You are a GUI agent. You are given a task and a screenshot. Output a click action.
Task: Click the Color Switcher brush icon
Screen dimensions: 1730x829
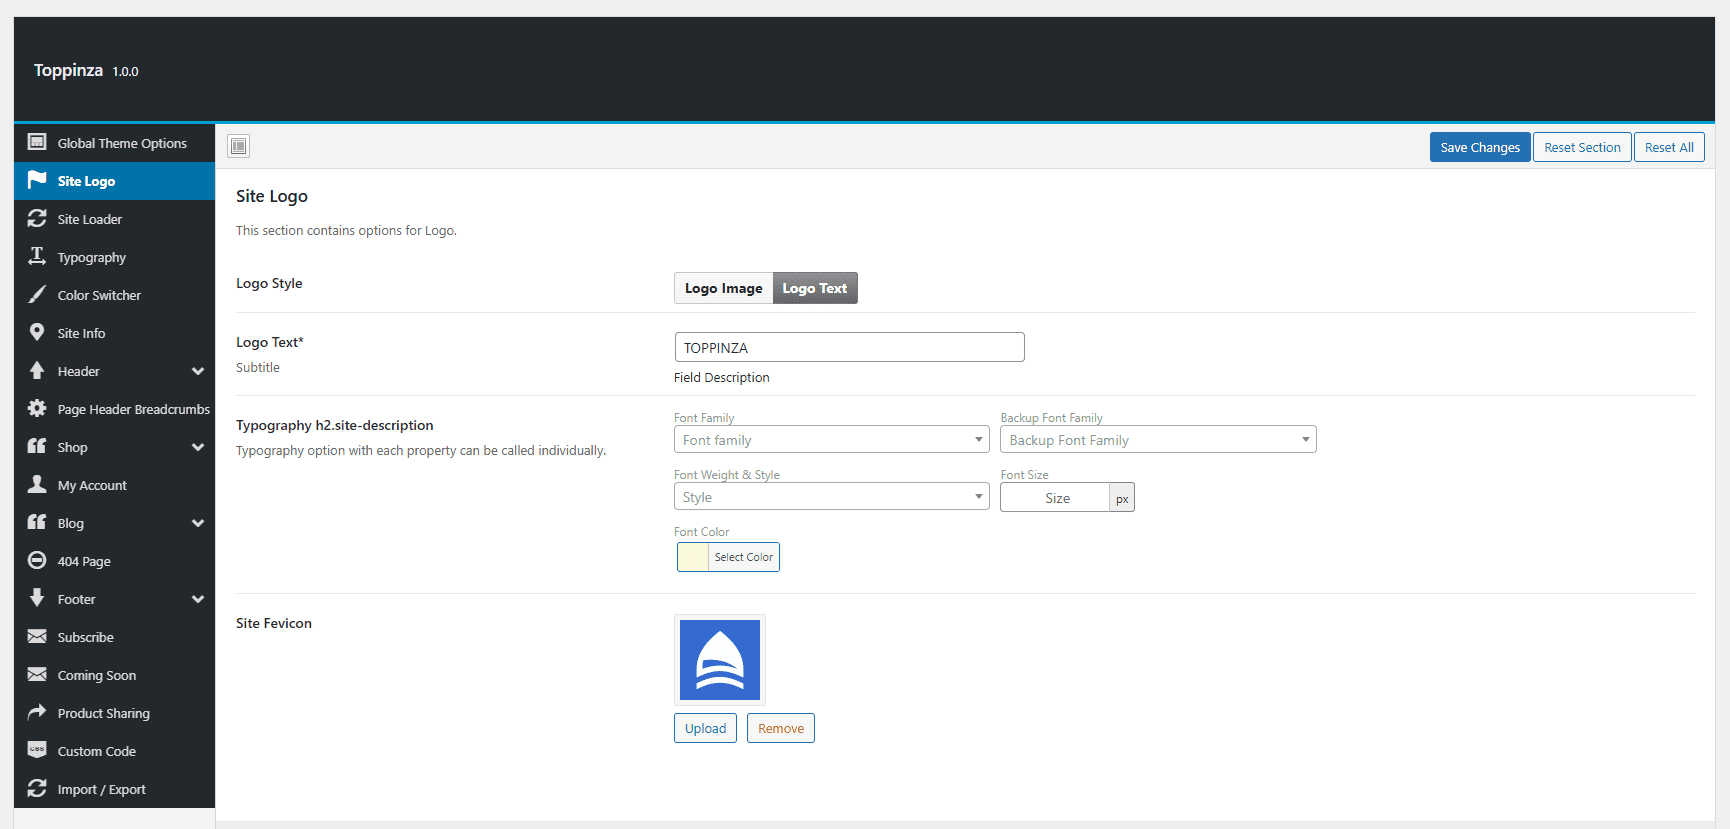37,294
